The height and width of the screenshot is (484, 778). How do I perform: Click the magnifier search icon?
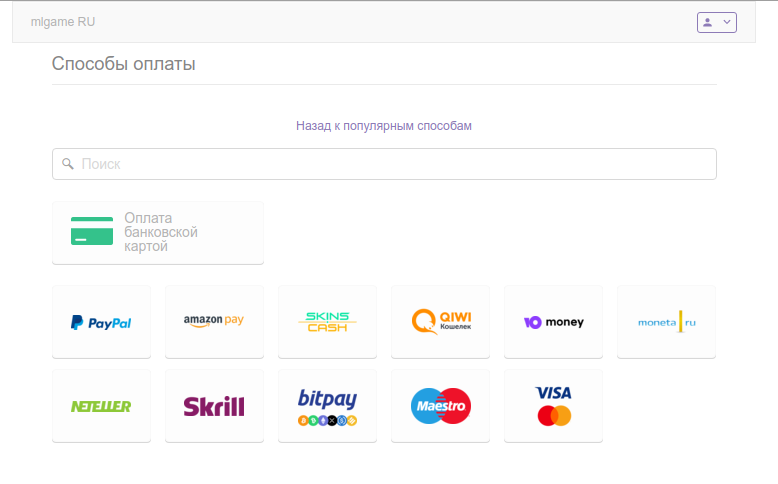pyautogui.click(x=68, y=164)
